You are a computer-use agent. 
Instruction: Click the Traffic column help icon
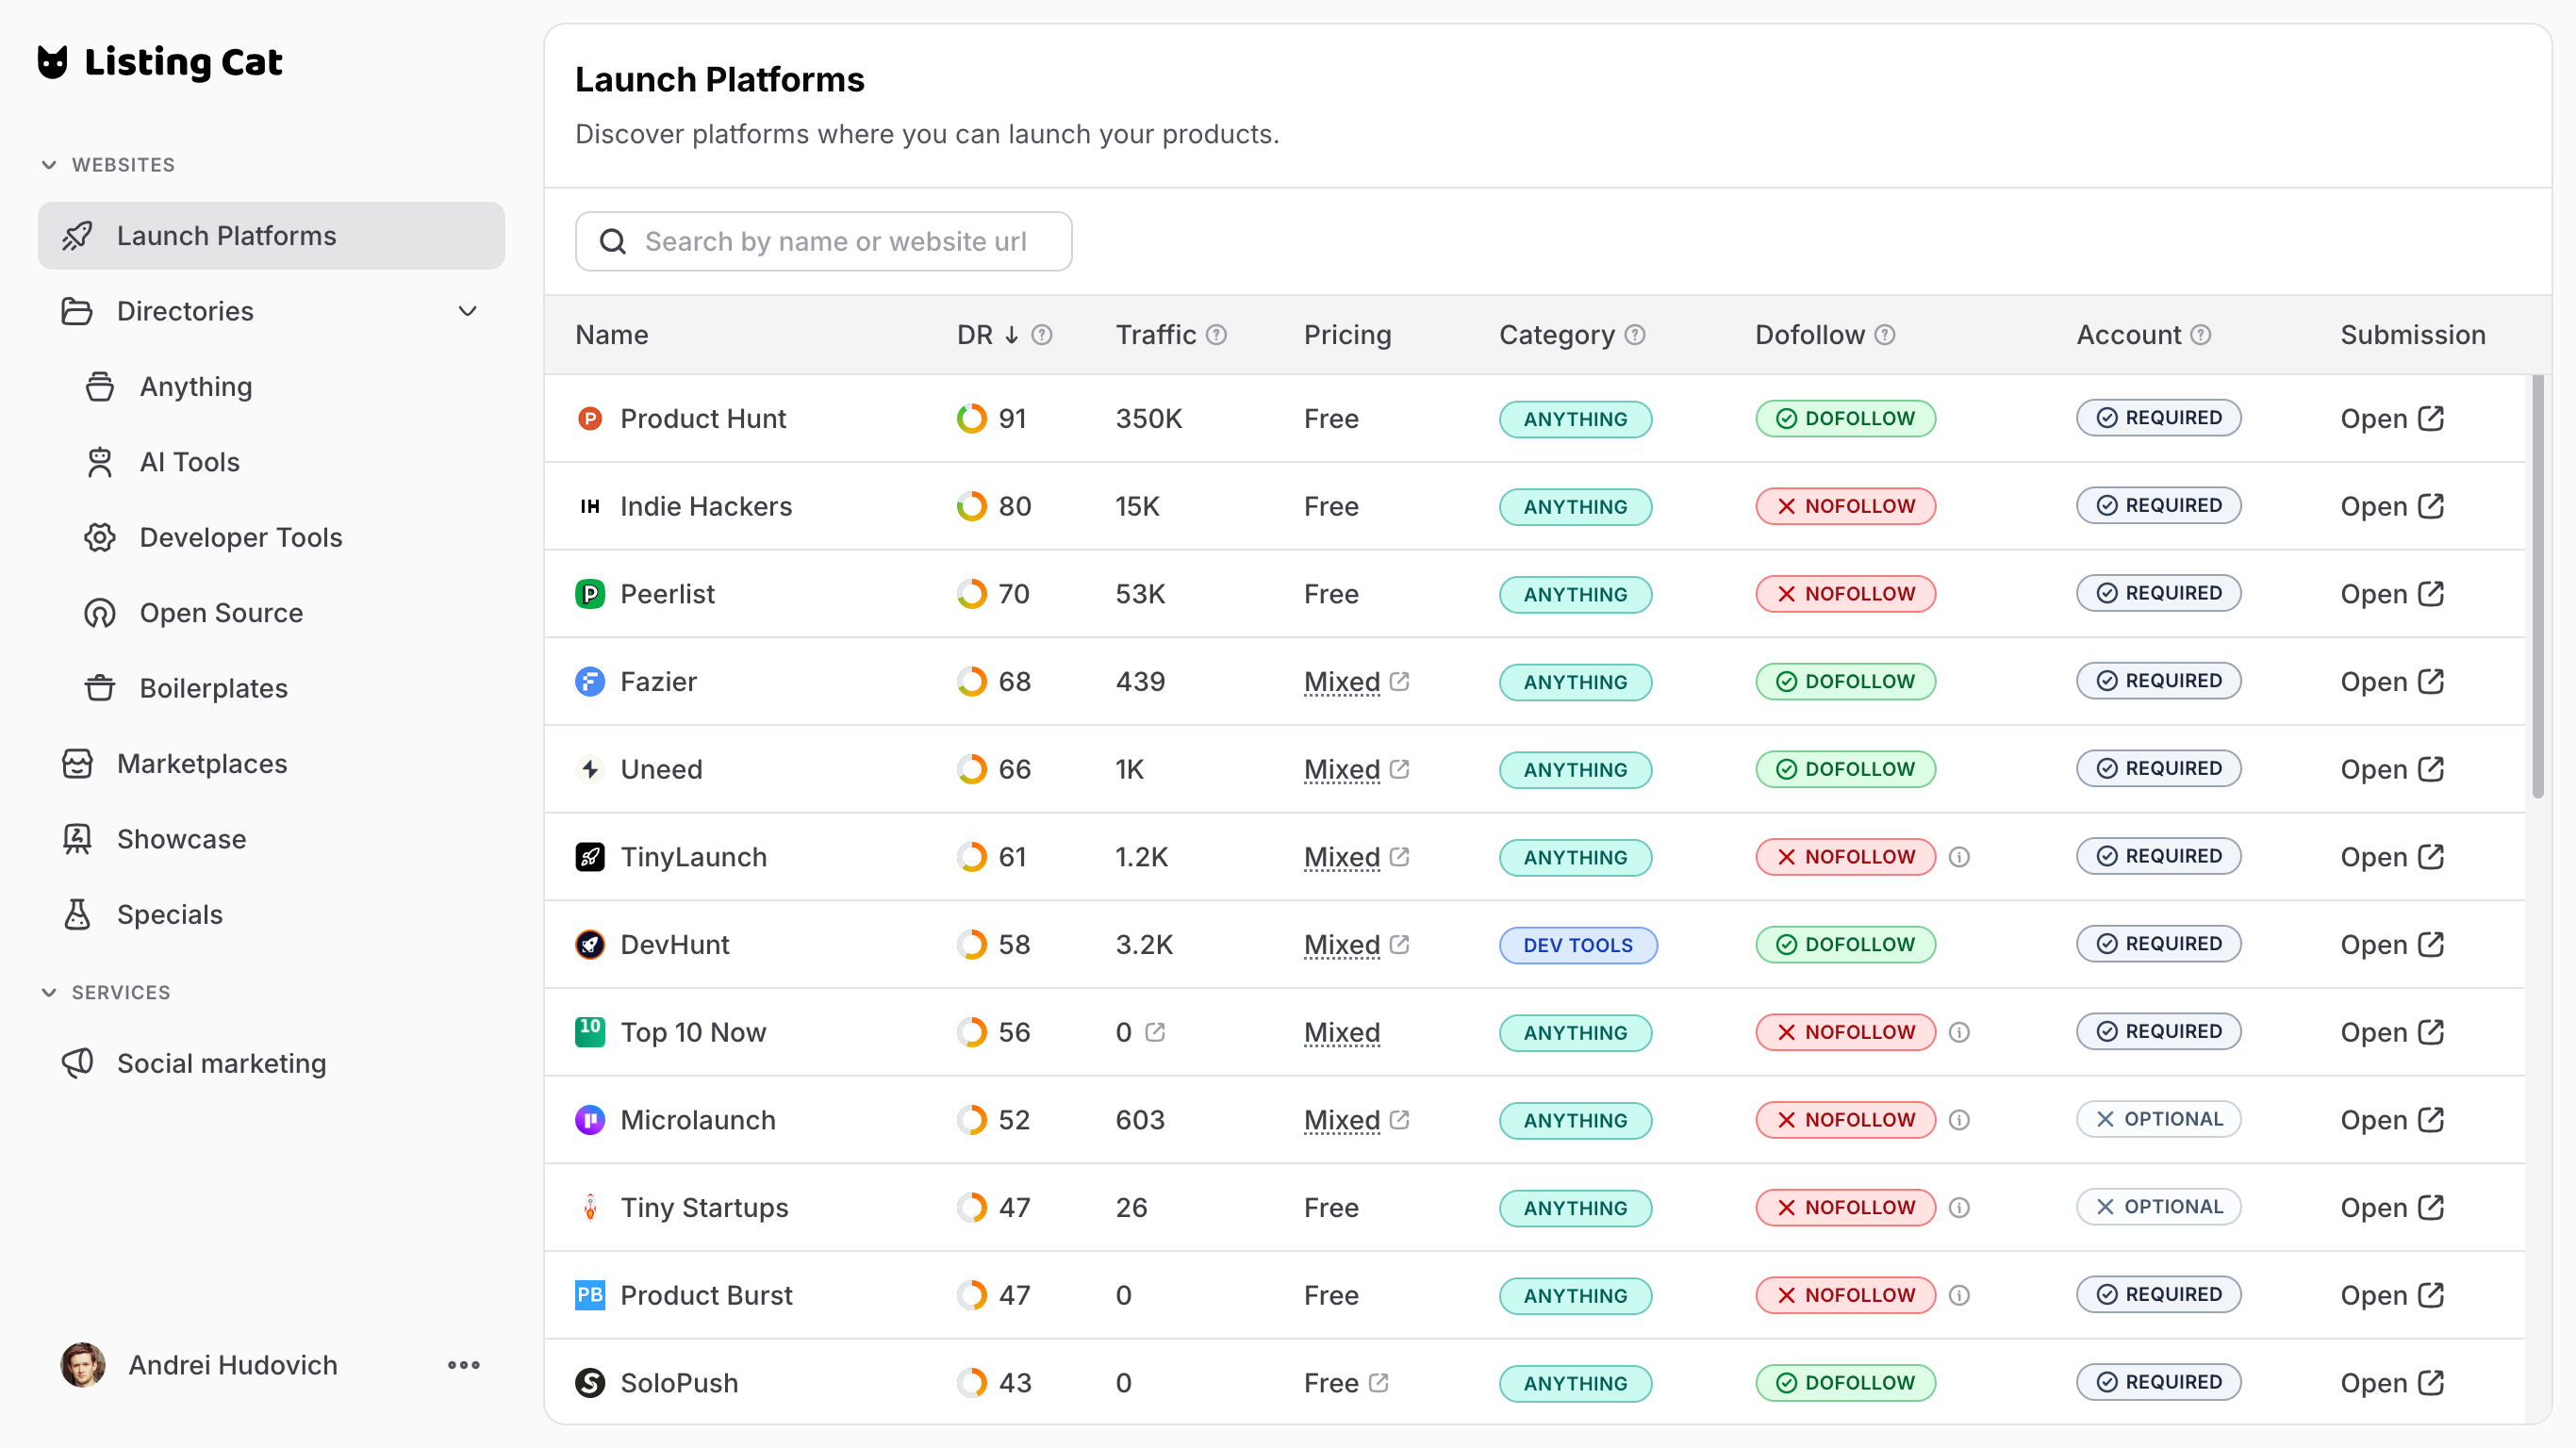(1216, 335)
